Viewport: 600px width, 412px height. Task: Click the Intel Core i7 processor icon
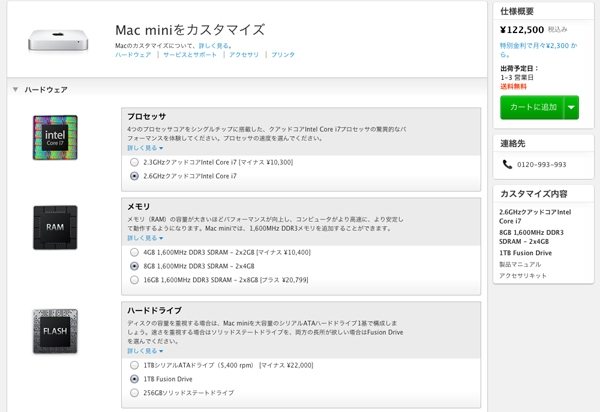click(55, 138)
